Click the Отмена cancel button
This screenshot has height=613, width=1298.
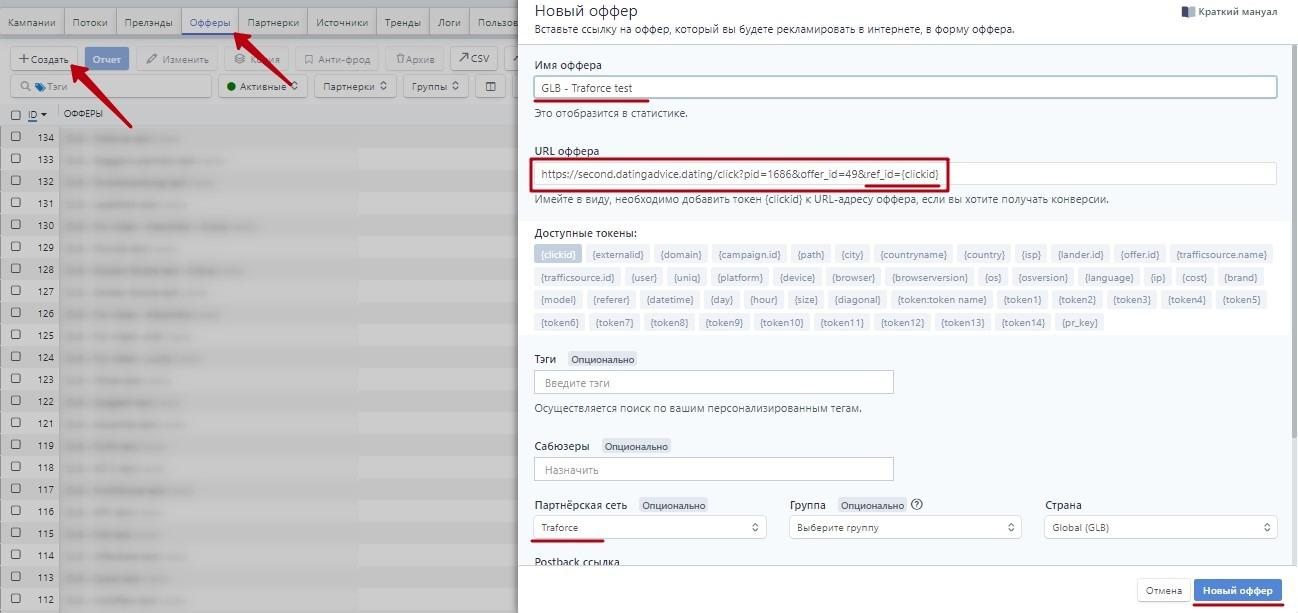click(1164, 590)
